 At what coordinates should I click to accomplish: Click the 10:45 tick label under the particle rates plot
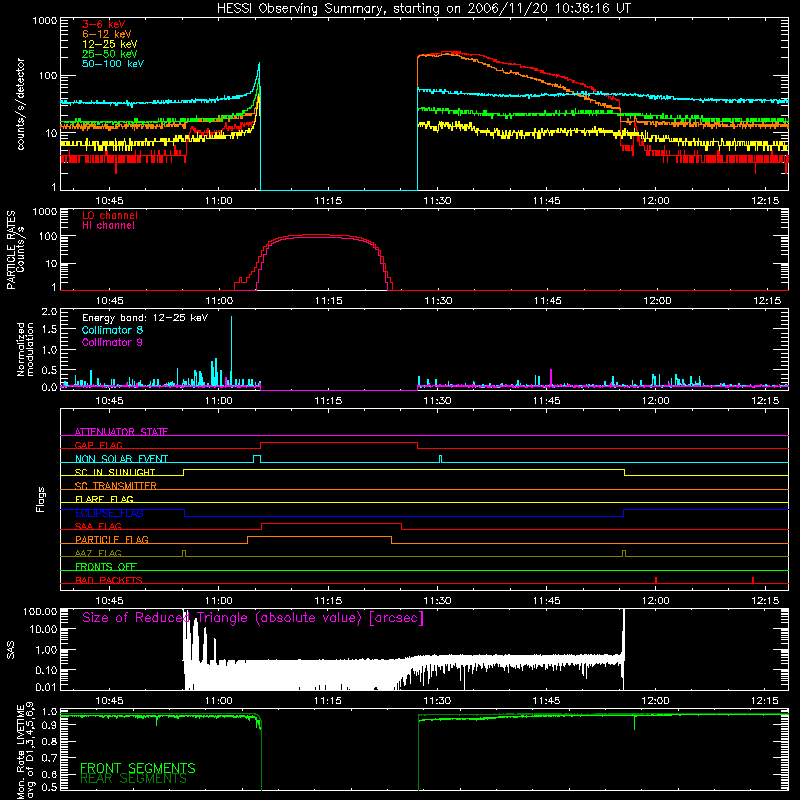tap(110, 301)
